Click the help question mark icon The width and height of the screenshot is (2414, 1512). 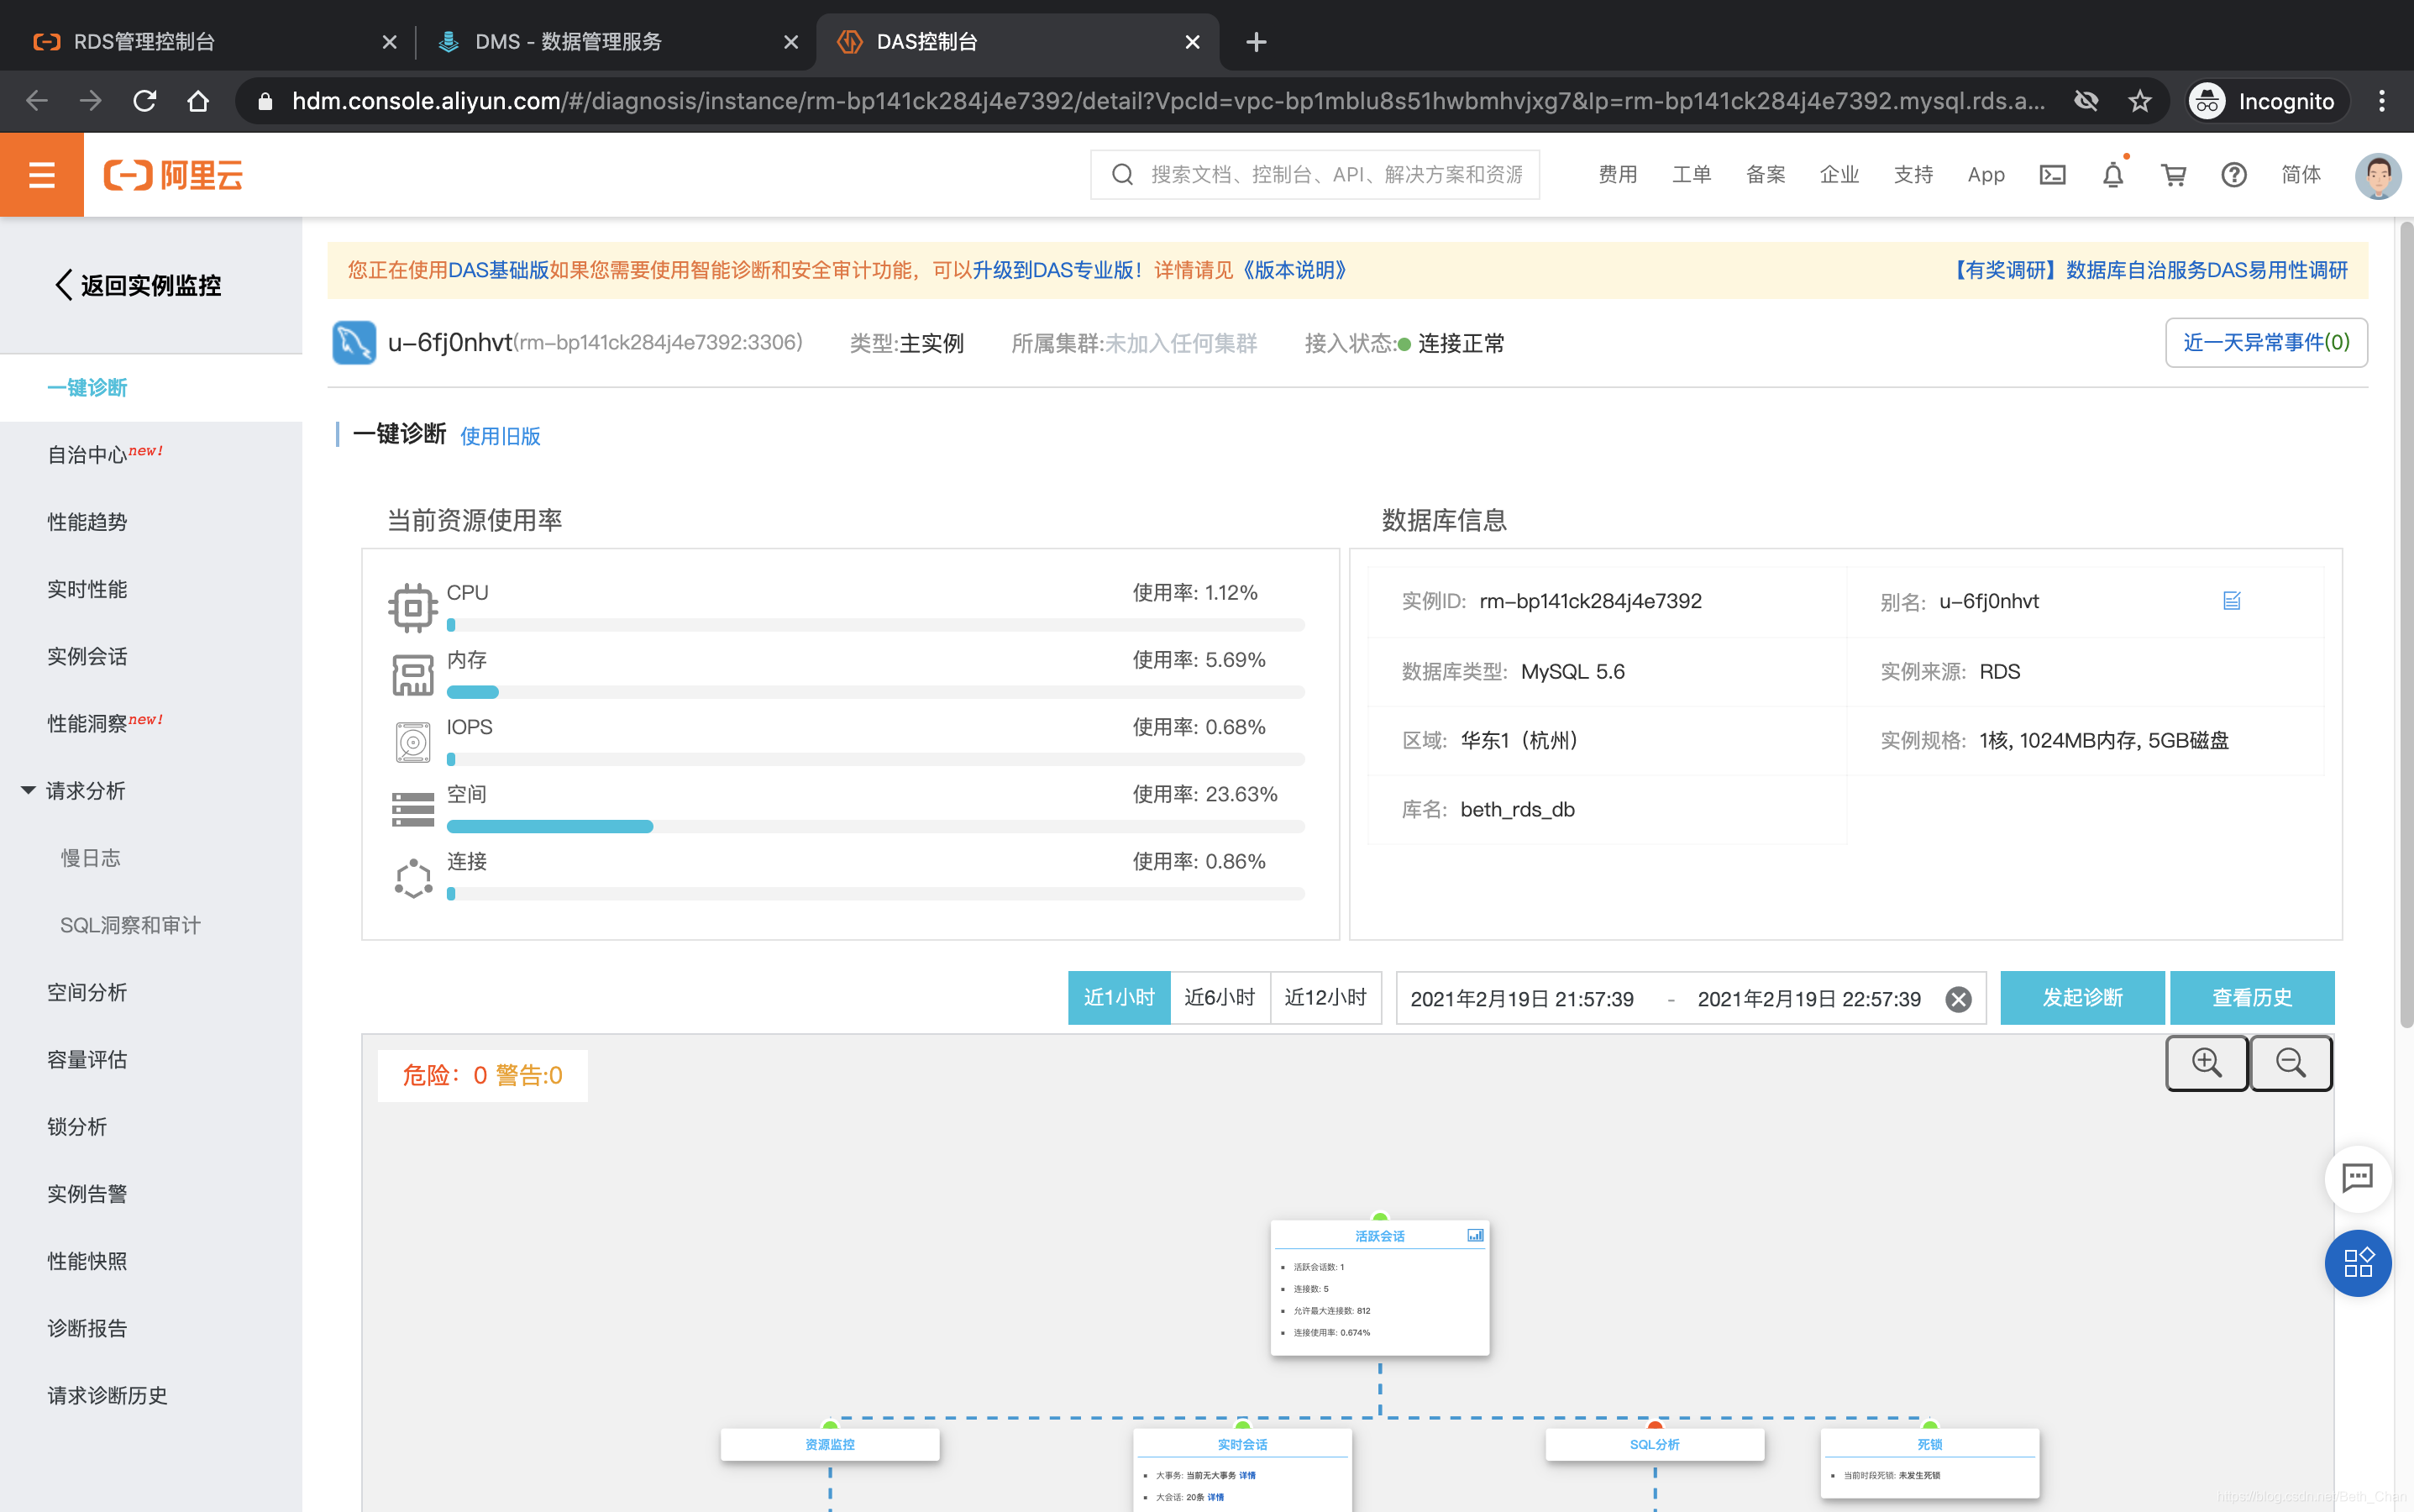(2233, 175)
